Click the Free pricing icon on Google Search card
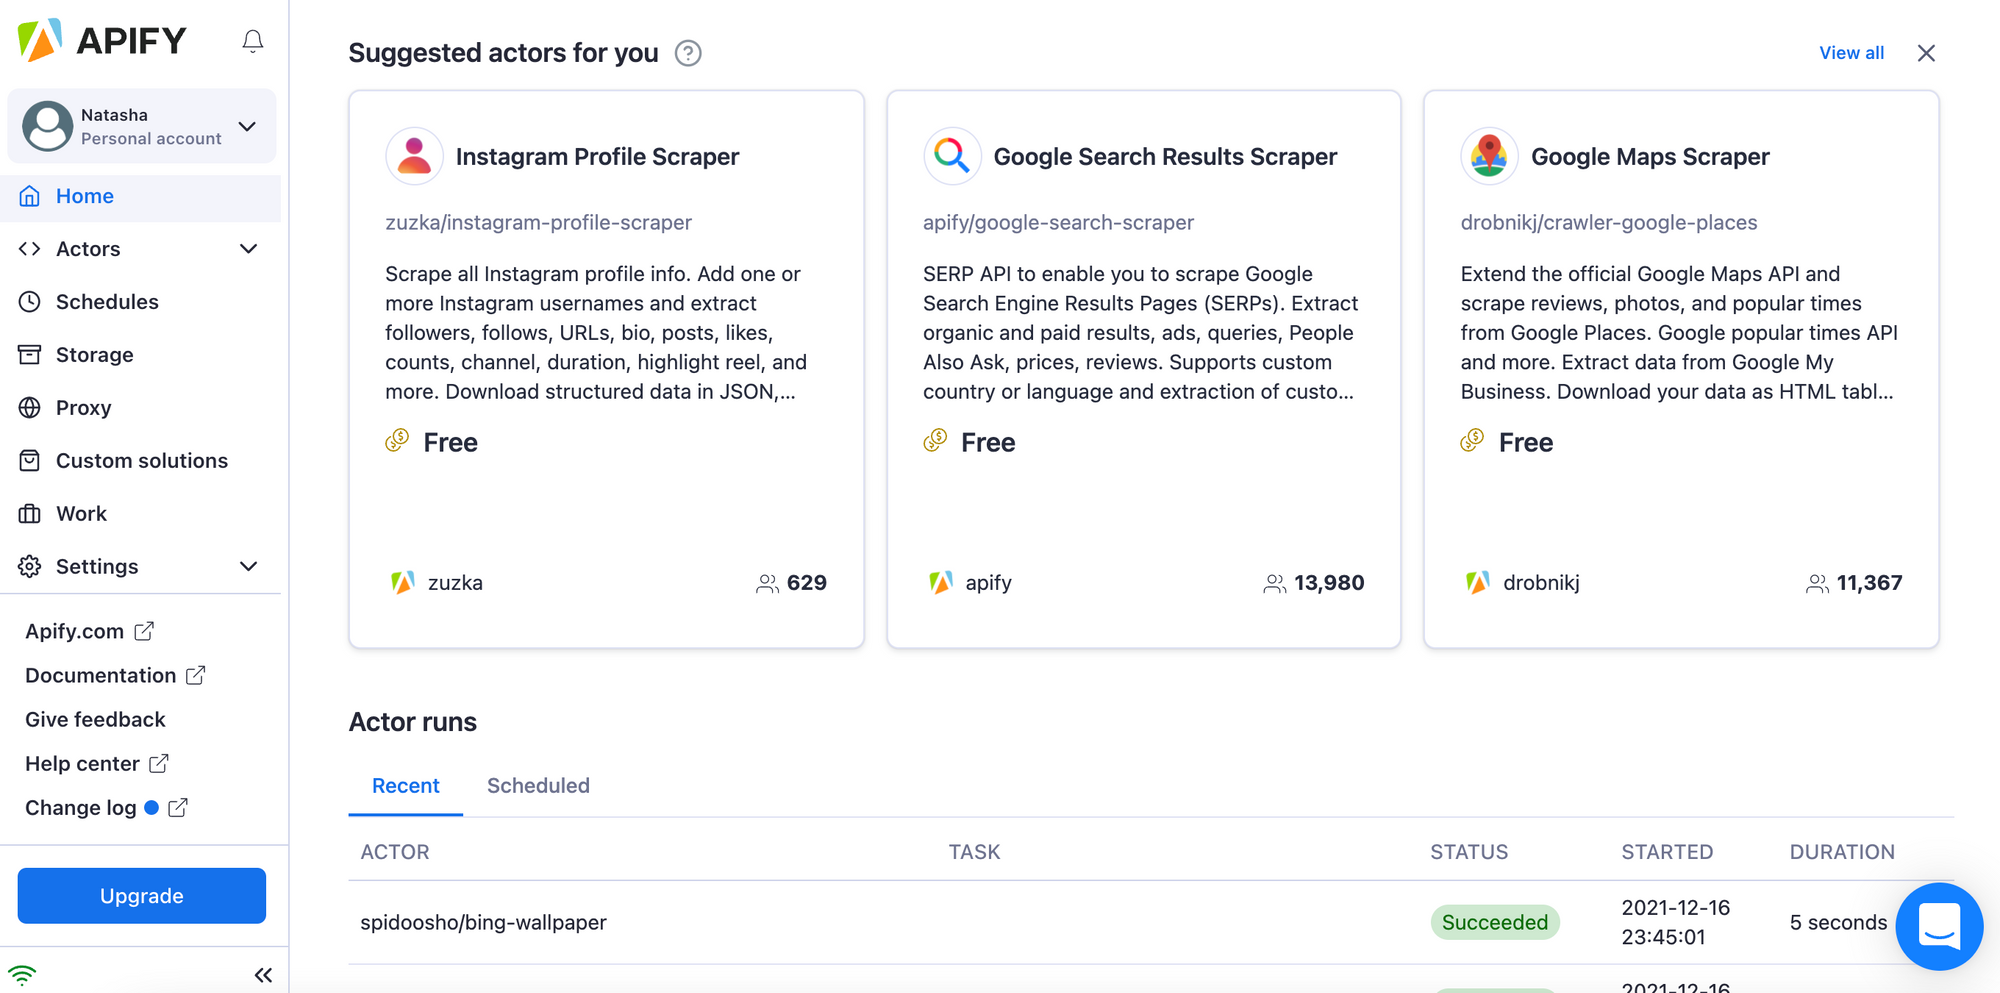Image resolution: width=2000 pixels, height=993 pixels. click(x=935, y=441)
